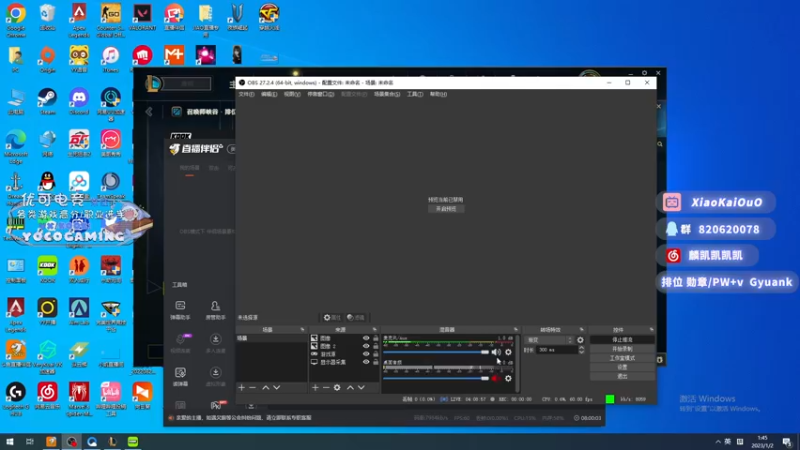Increase transition duration with up arrow
This screenshot has height=450, width=800.
tap(581, 348)
